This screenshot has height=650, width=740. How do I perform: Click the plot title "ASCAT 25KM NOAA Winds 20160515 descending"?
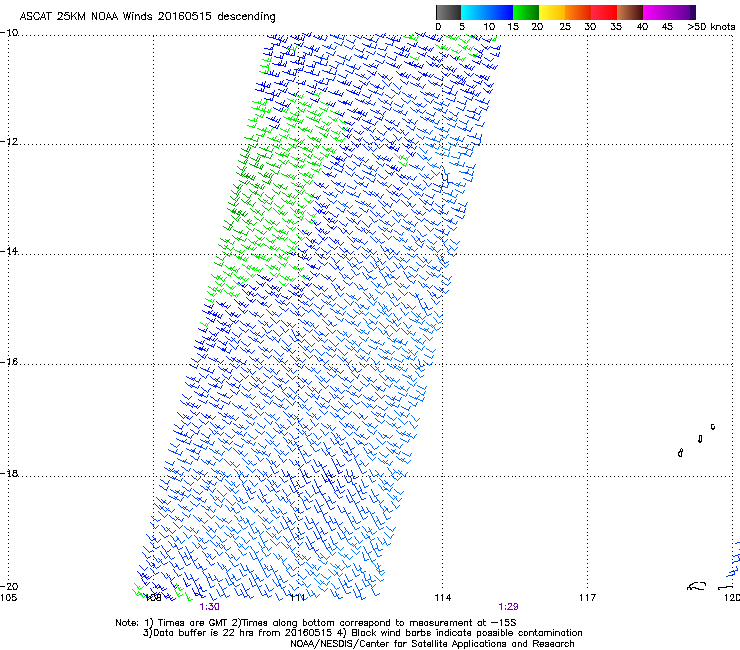pos(147,16)
